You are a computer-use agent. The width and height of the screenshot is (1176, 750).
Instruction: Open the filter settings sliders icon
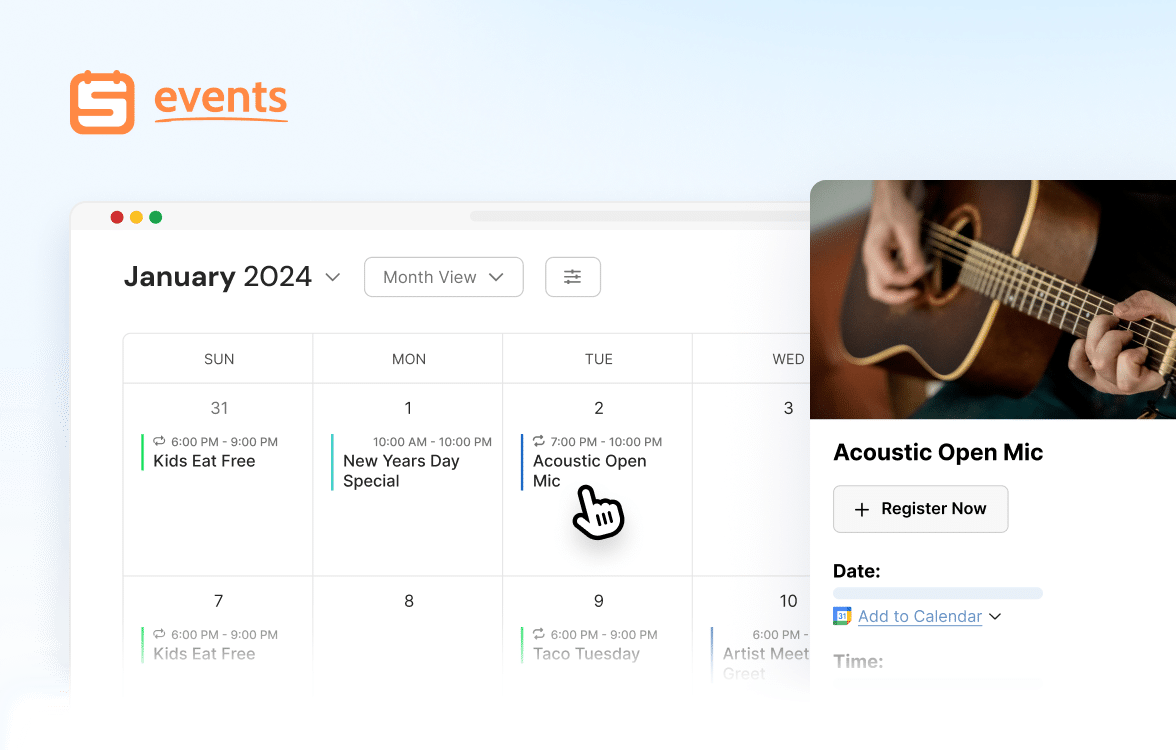pos(573,277)
